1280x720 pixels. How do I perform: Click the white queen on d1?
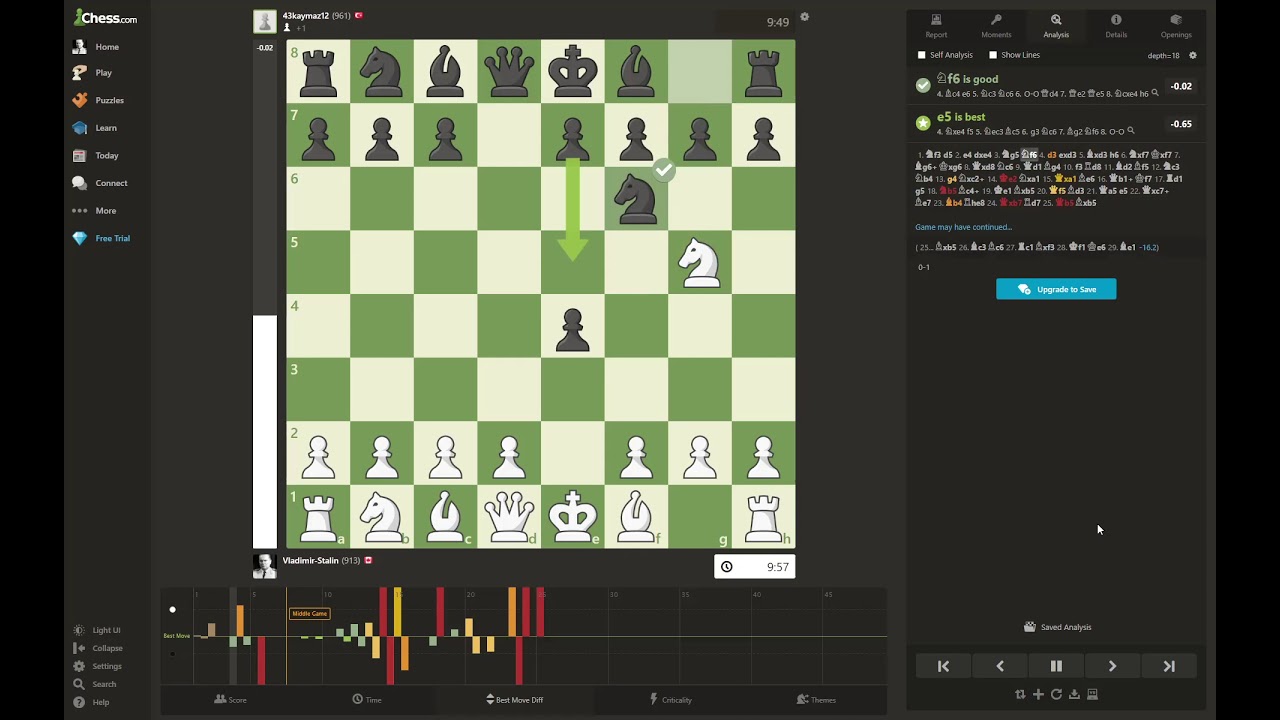pyautogui.click(x=509, y=517)
